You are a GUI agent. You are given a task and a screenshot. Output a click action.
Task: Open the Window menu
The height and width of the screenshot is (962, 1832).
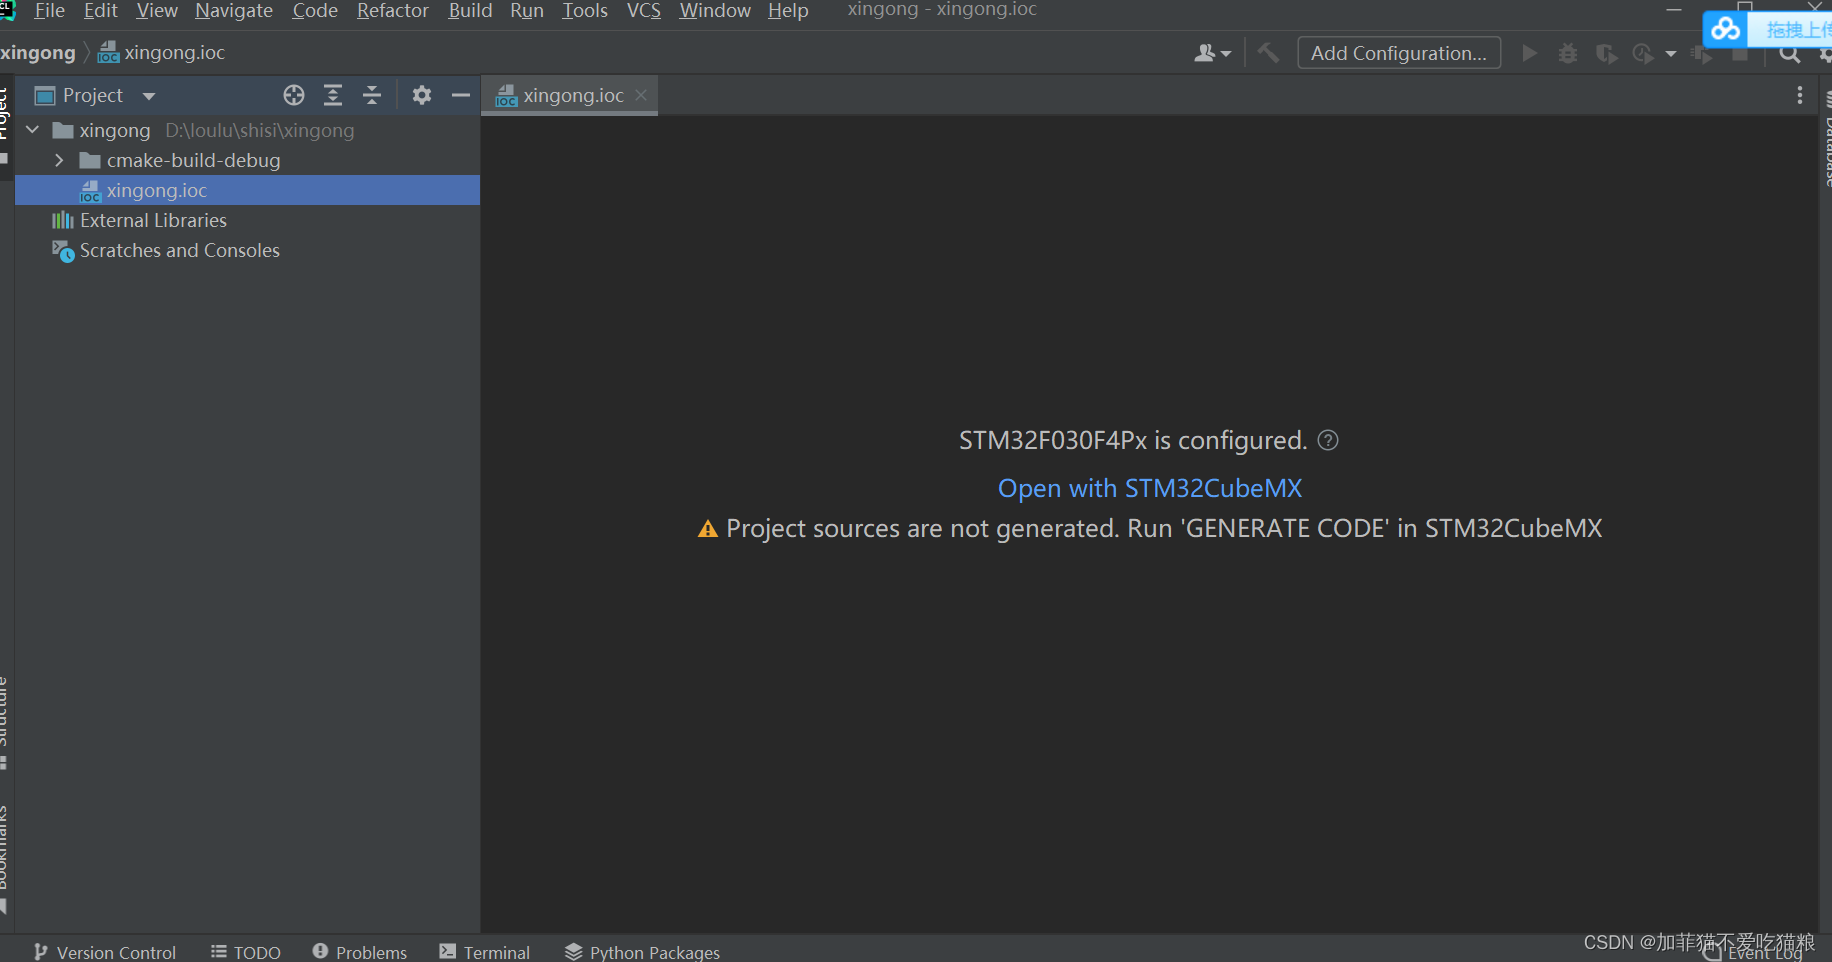tap(715, 11)
